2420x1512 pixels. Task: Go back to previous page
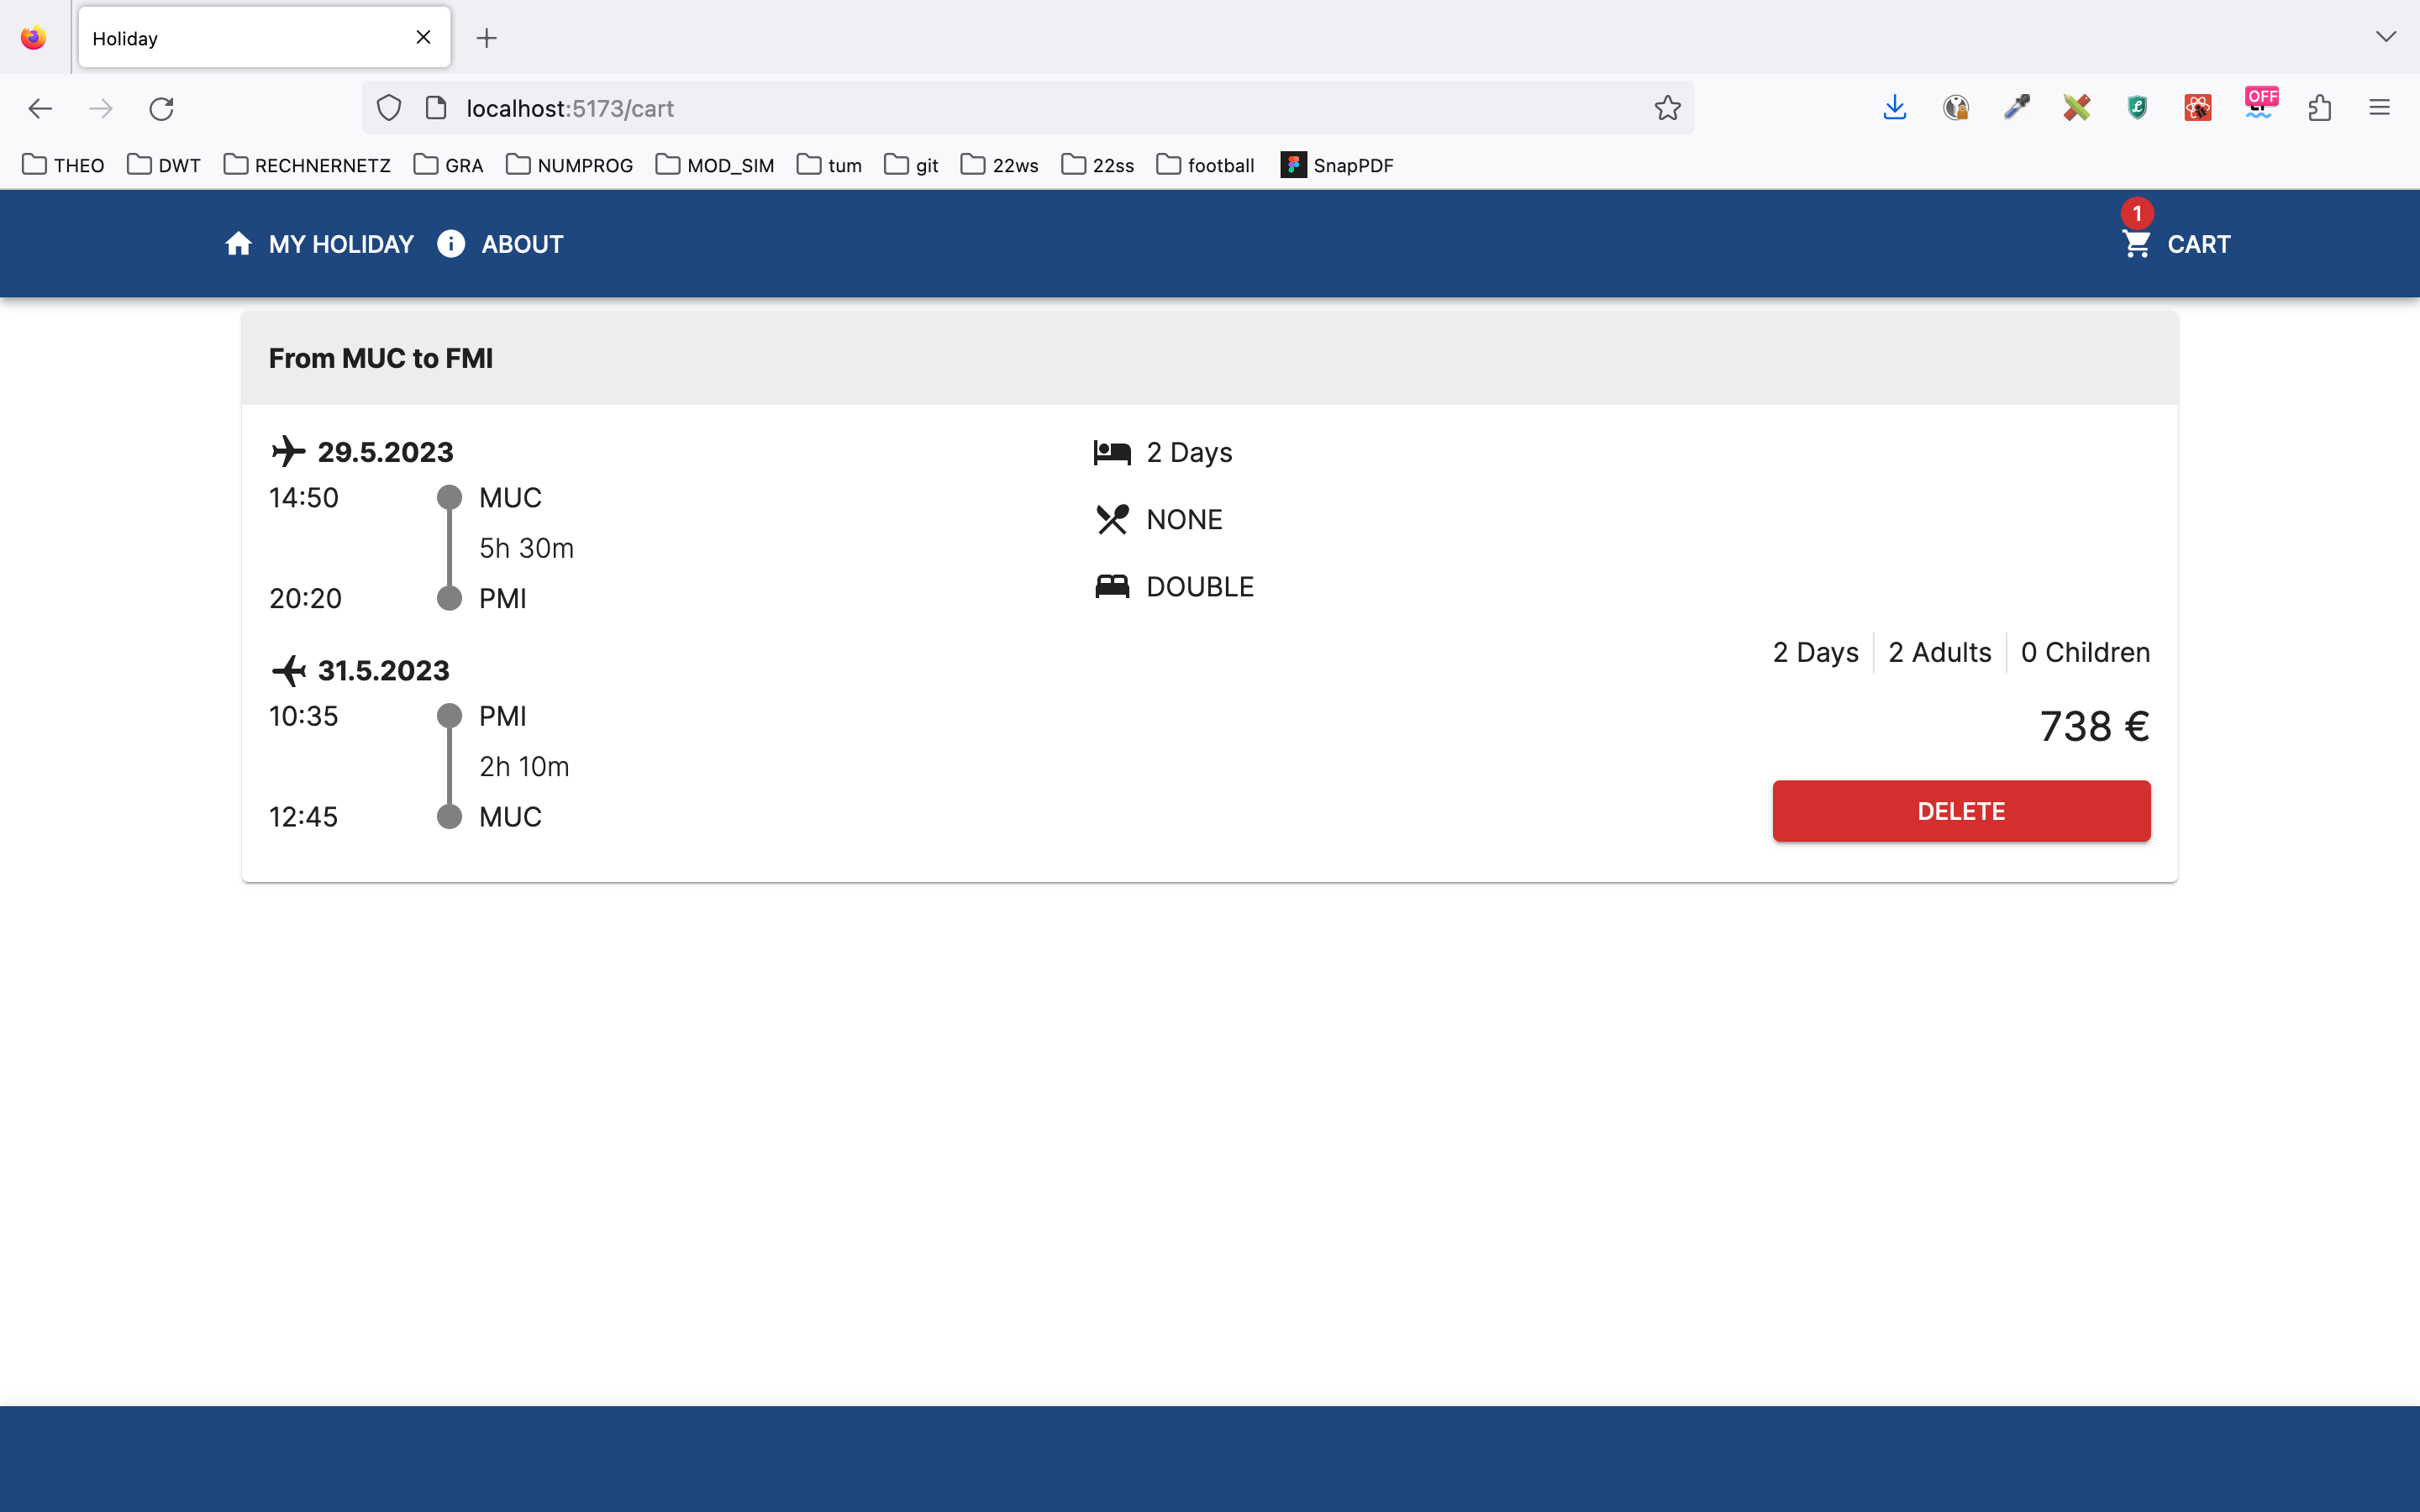[x=40, y=108]
